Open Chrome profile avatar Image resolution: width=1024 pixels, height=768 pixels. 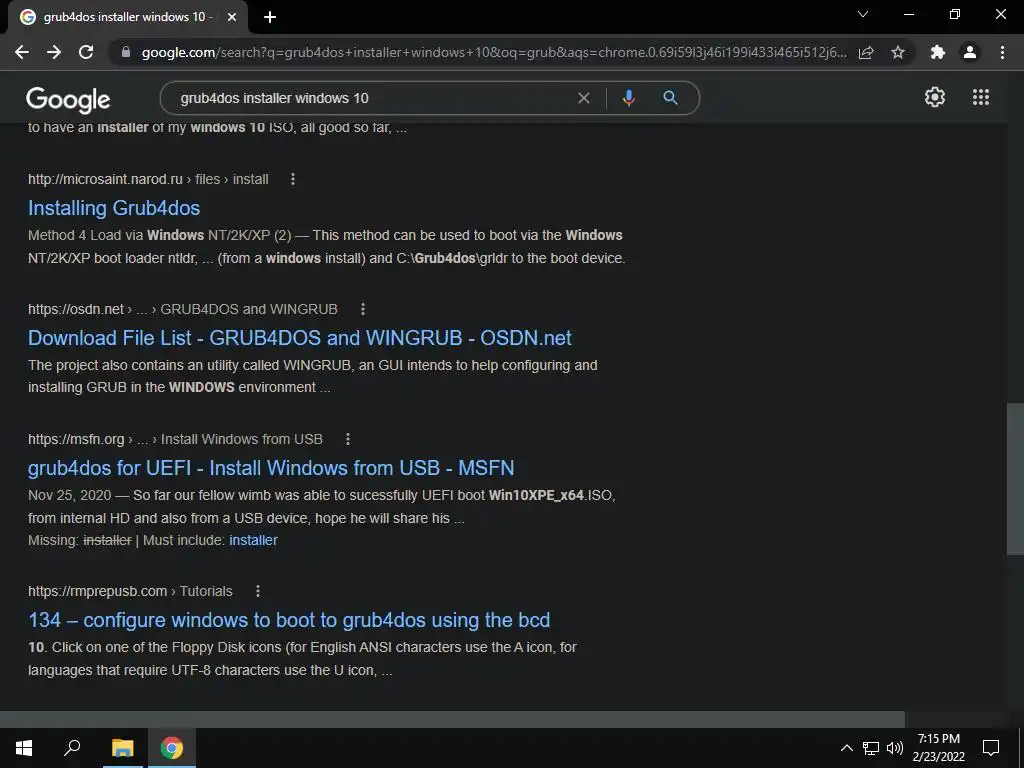click(970, 52)
